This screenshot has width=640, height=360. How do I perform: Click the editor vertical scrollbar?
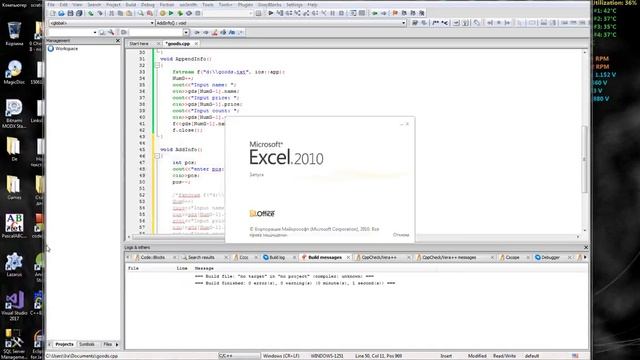584,159
